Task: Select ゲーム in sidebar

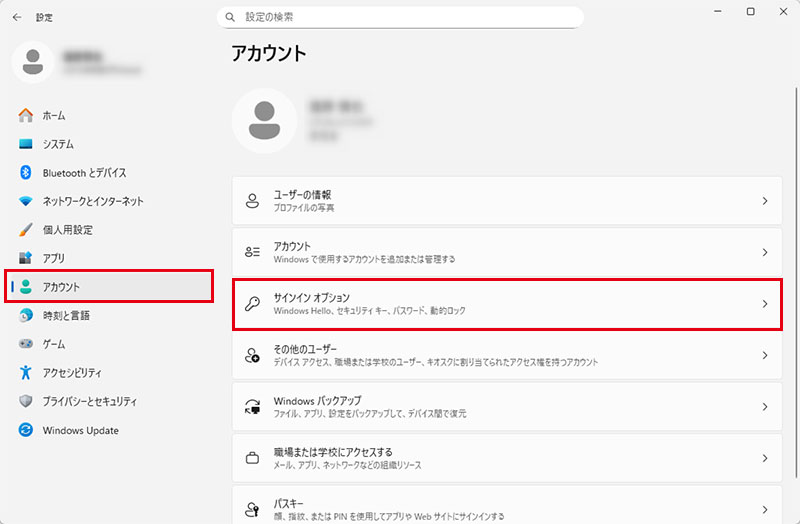Action: click(x=109, y=344)
